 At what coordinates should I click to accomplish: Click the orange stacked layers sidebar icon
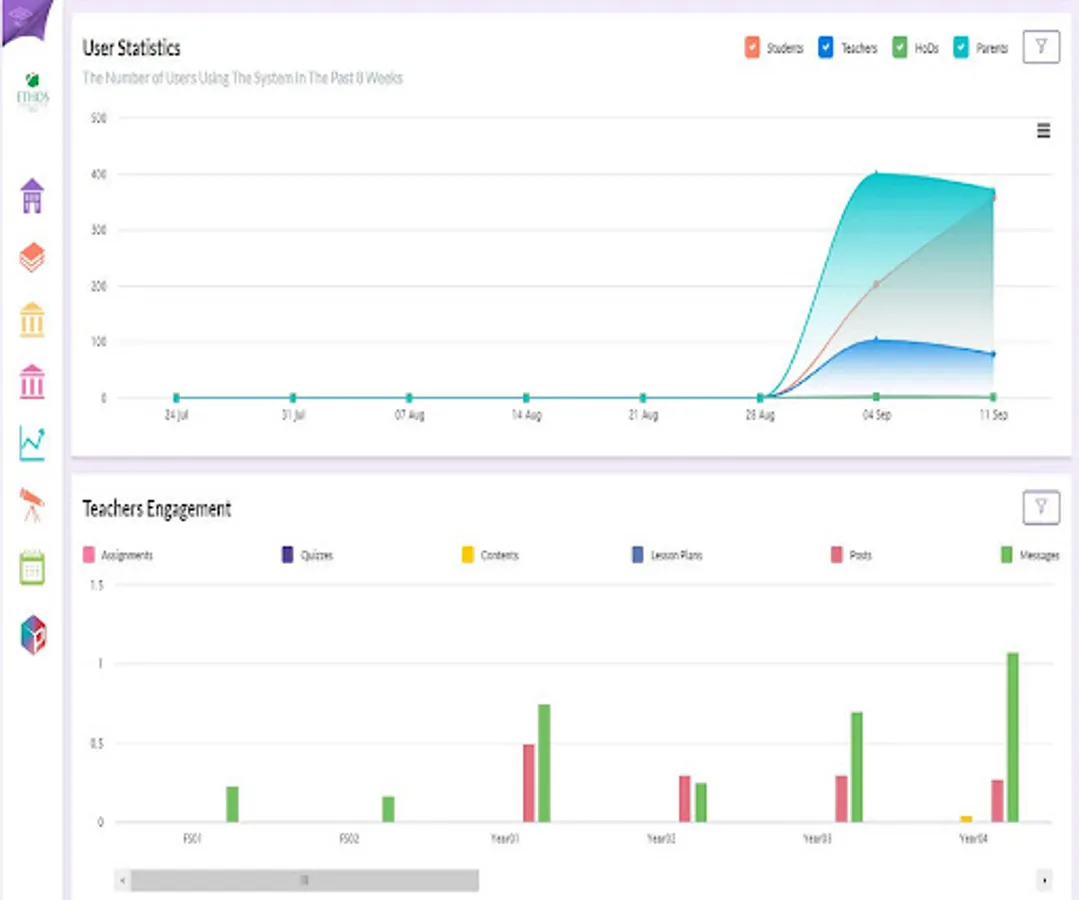click(x=32, y=257)
